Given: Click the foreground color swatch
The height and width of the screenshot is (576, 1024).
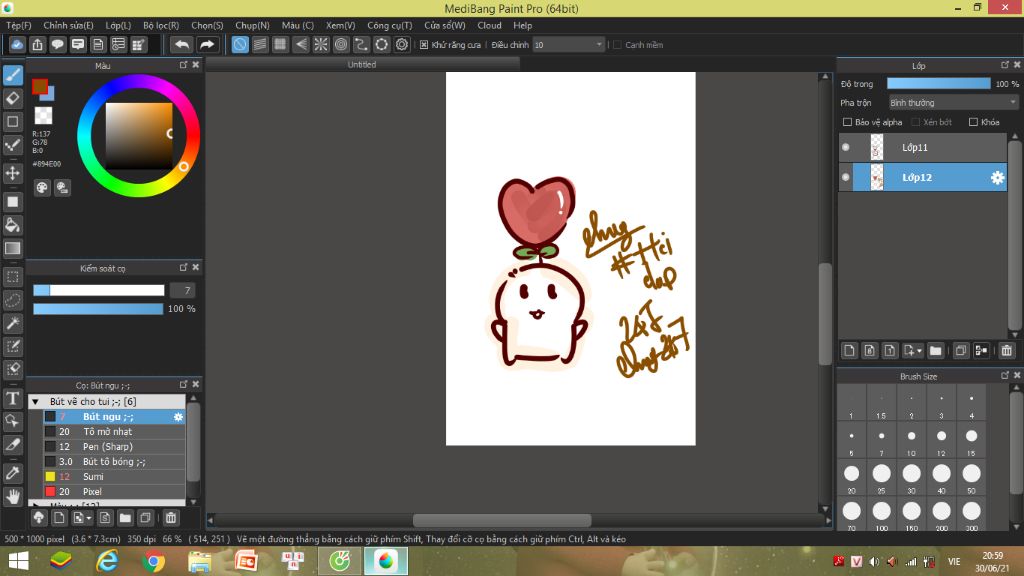Looking at the screenshot, I should [x=40, y=86].
